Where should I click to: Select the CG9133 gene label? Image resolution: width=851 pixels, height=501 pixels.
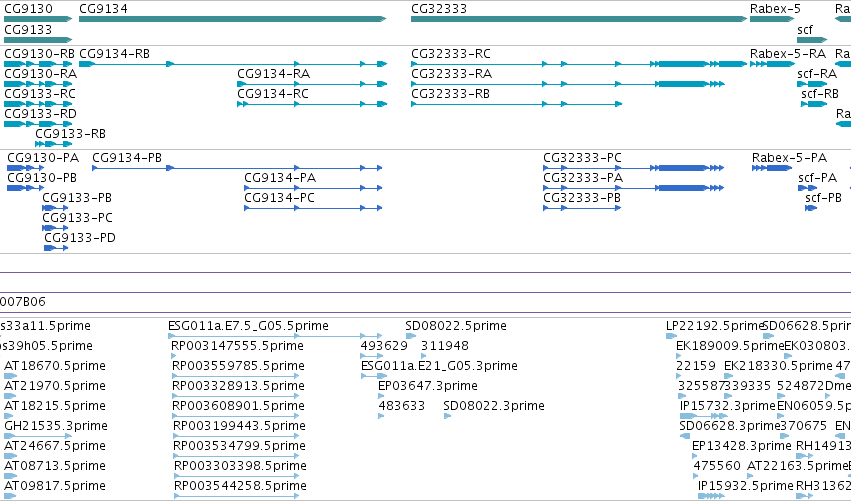coord(28,29)
